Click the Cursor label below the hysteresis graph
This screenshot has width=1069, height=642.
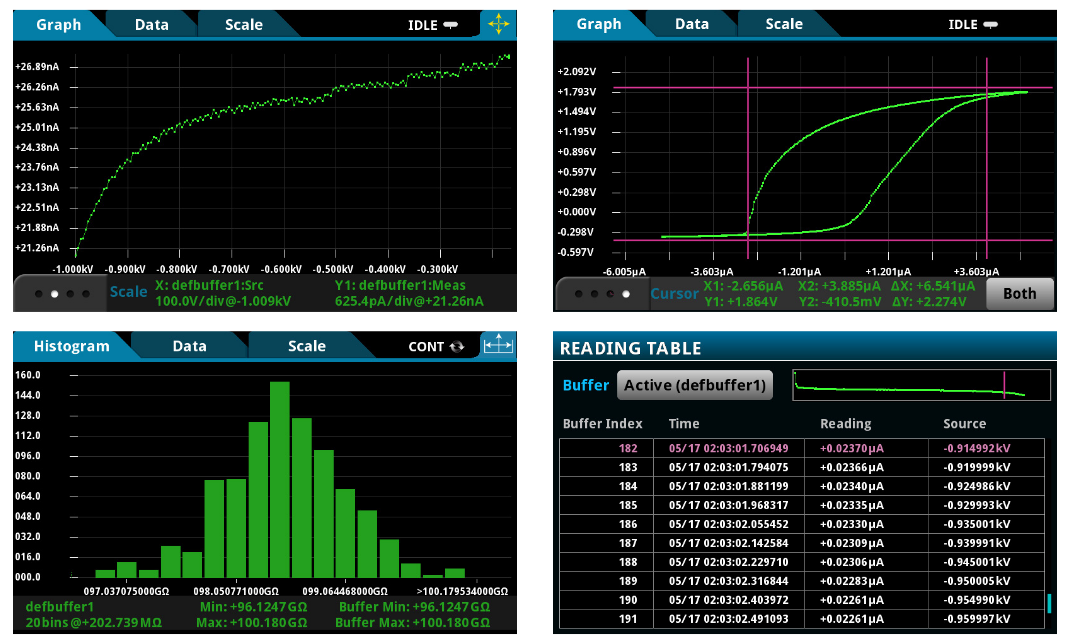tap(674, 294)
